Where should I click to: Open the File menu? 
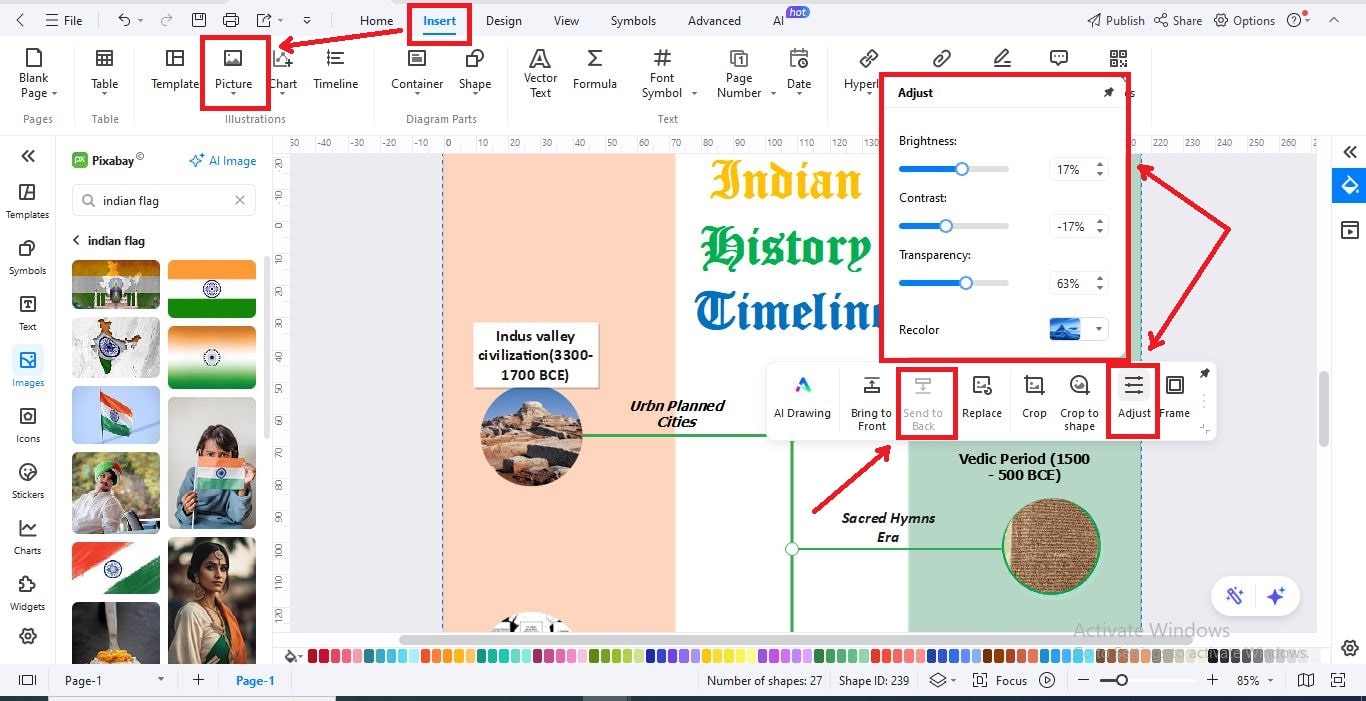[x=64, y=20]
